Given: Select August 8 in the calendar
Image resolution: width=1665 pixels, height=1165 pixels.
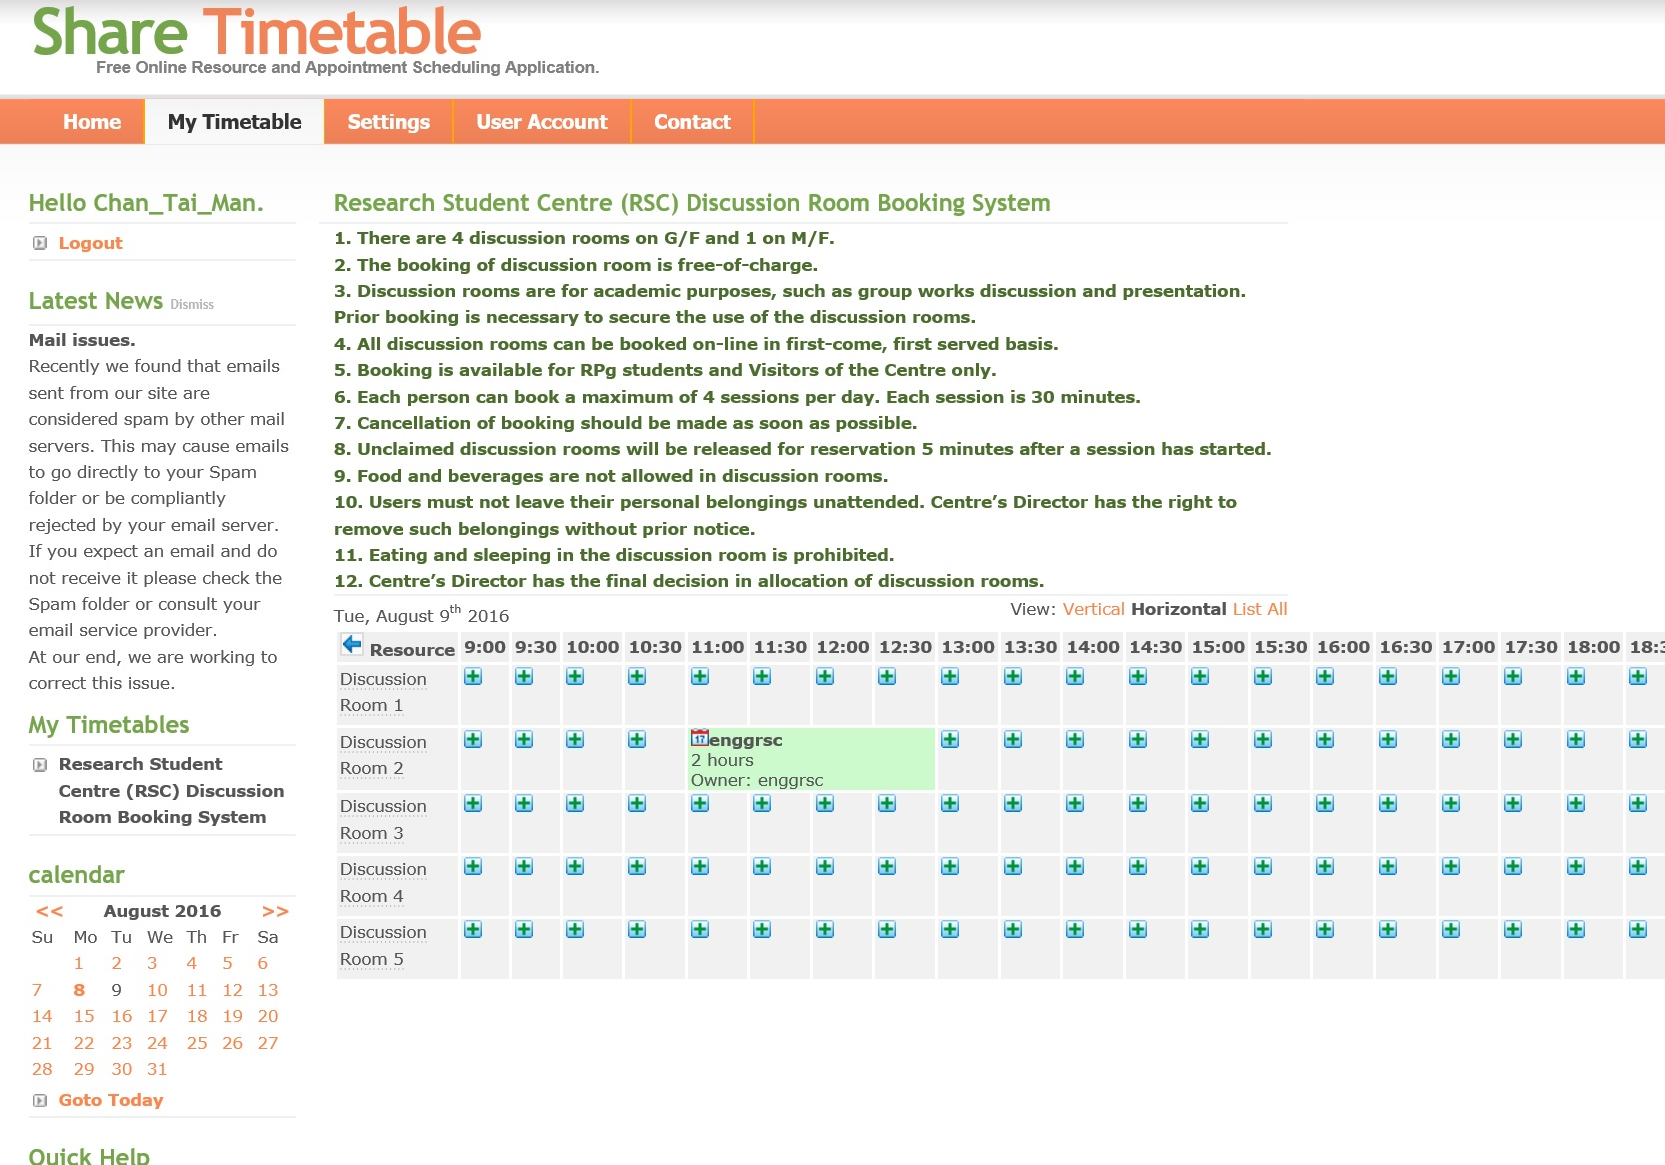Looking at the screenshot, I should pyautogui.click(x=79, y=990).
